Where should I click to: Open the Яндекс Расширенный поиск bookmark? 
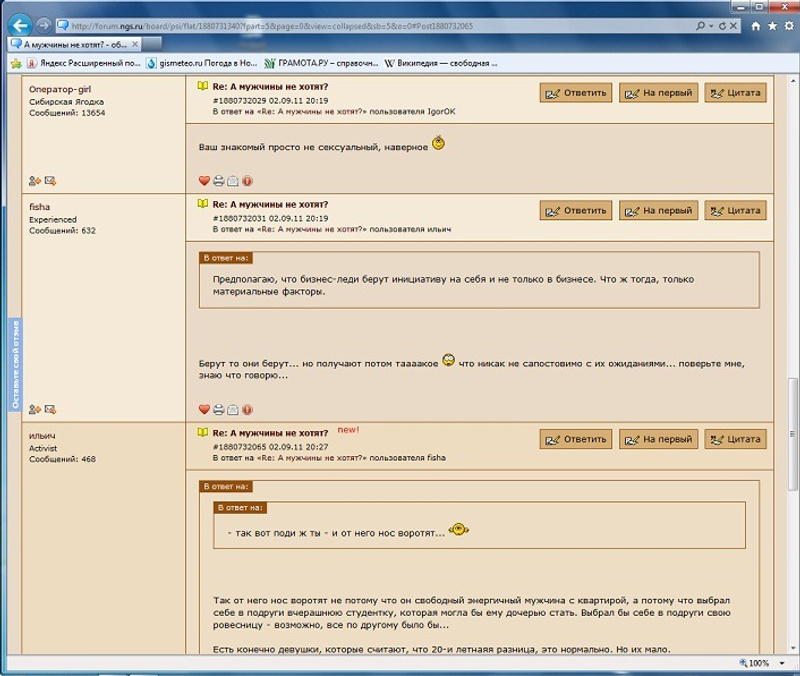pos(84,63)
